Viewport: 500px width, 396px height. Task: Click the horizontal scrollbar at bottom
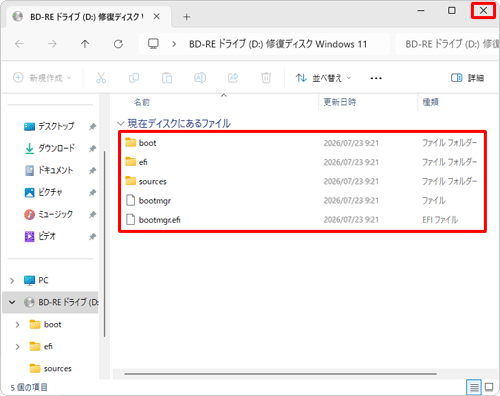280,374
